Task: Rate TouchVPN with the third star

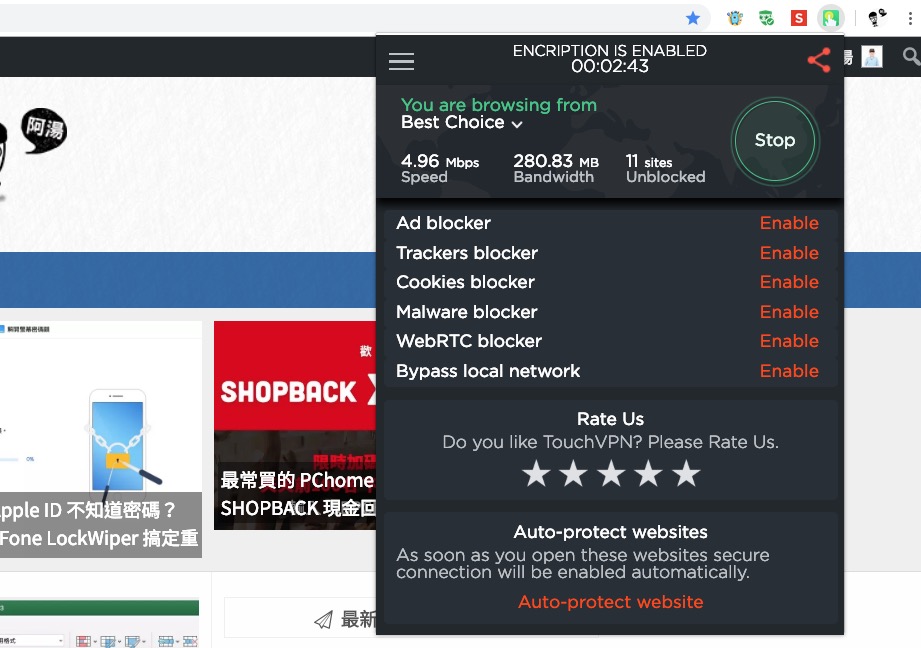Action: tap(611, 473)
